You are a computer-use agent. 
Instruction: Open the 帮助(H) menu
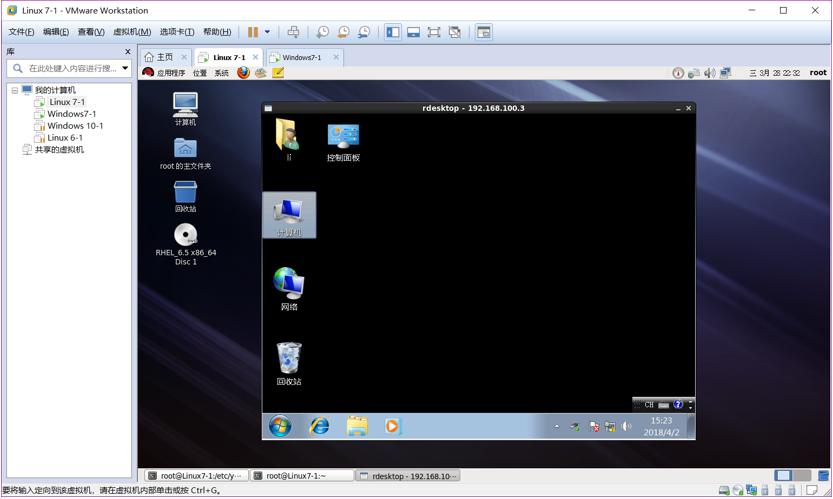[x=217, y=32]
